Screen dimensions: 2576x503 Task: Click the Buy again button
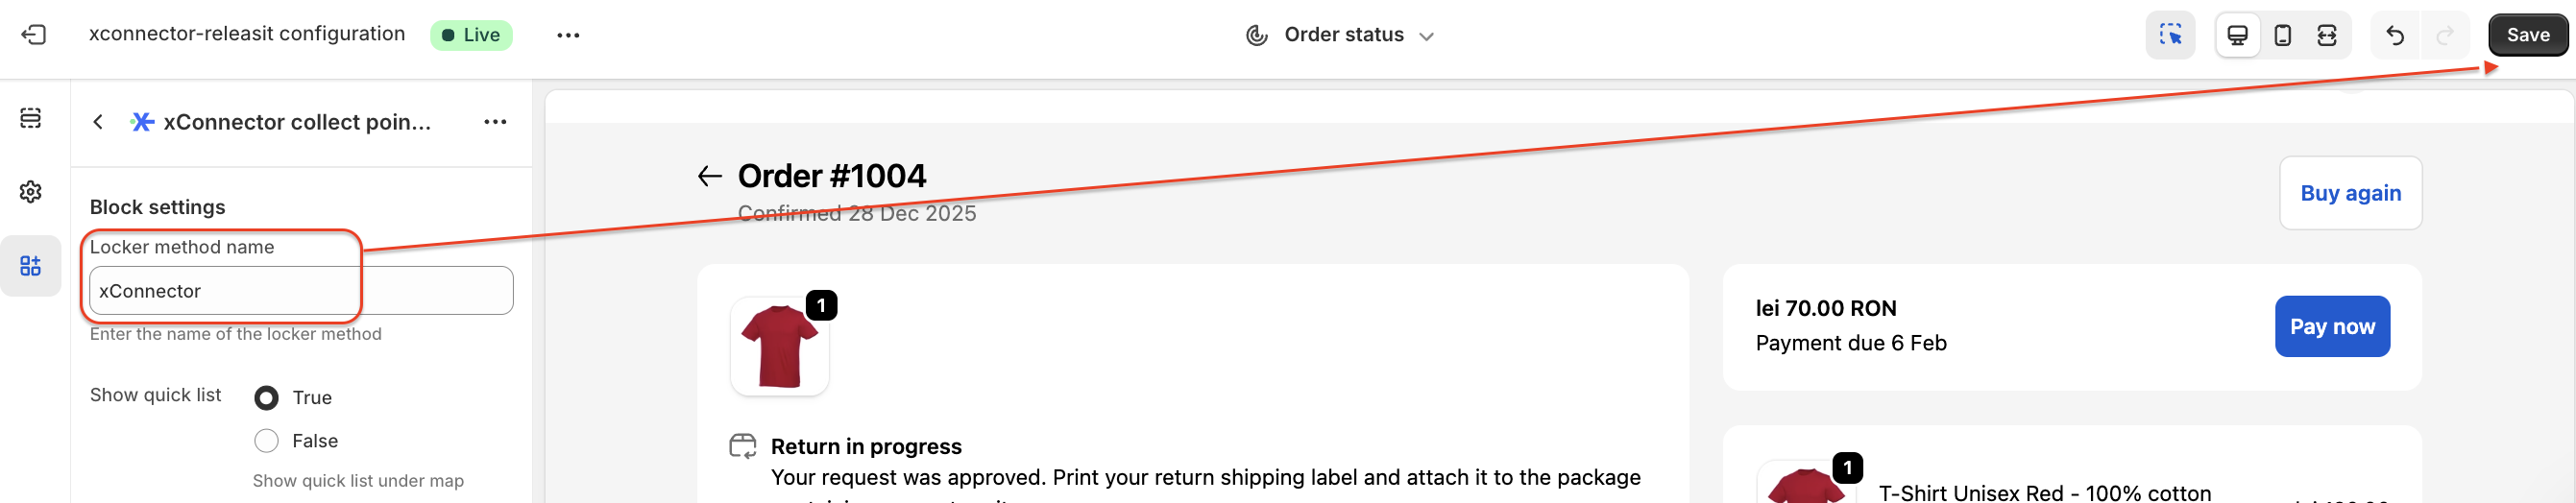(x=2350, y=193)
